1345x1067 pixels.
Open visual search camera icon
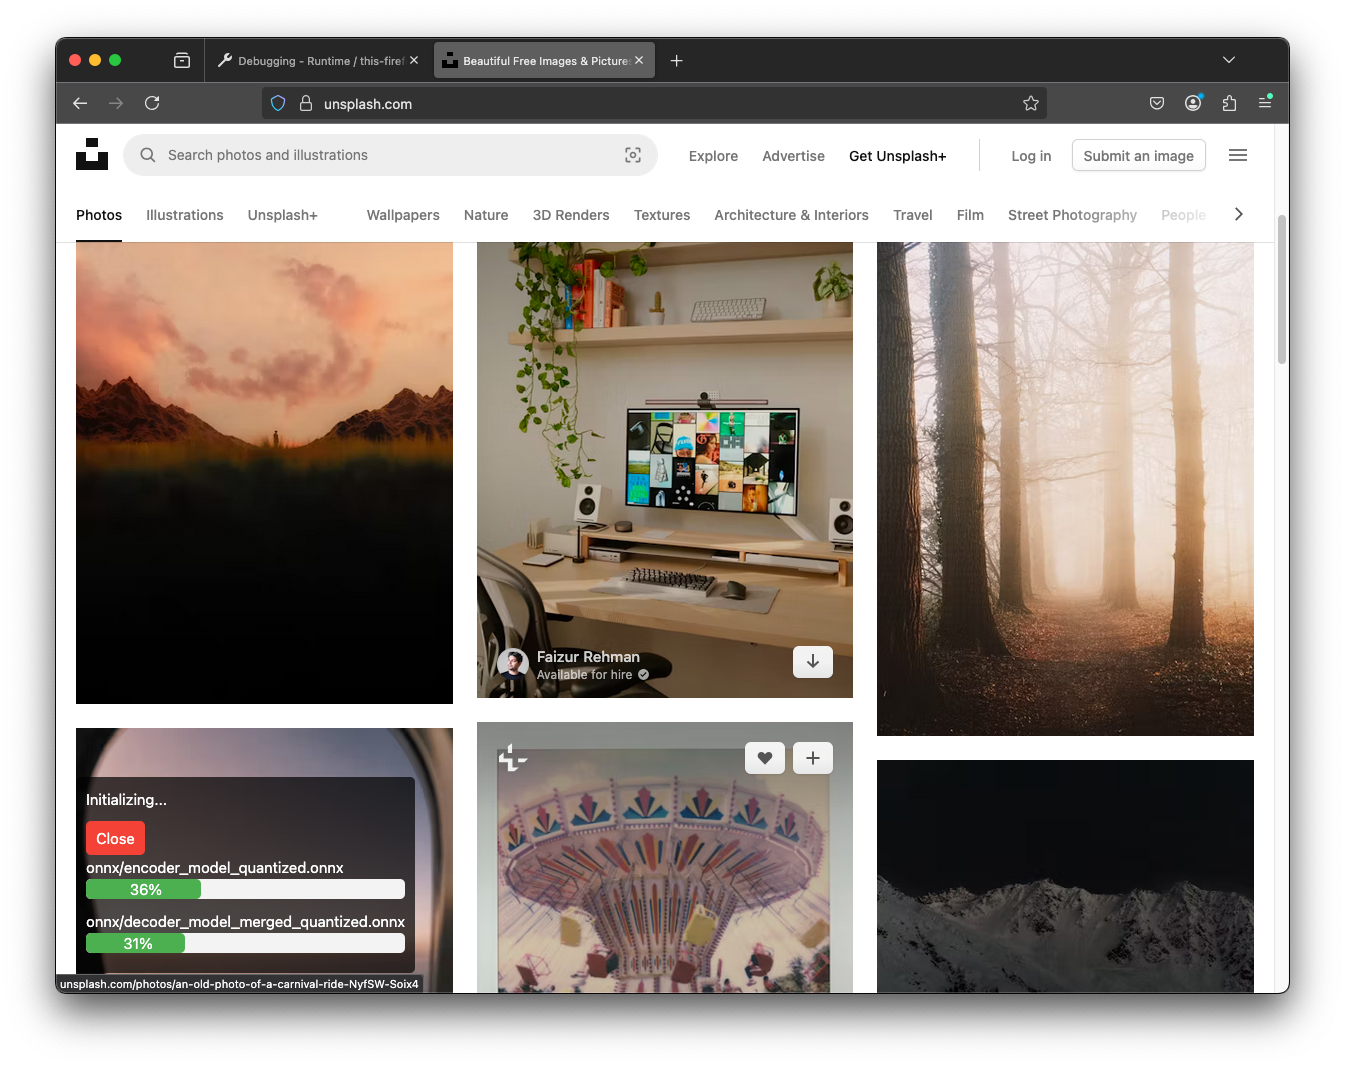[633, 155]
